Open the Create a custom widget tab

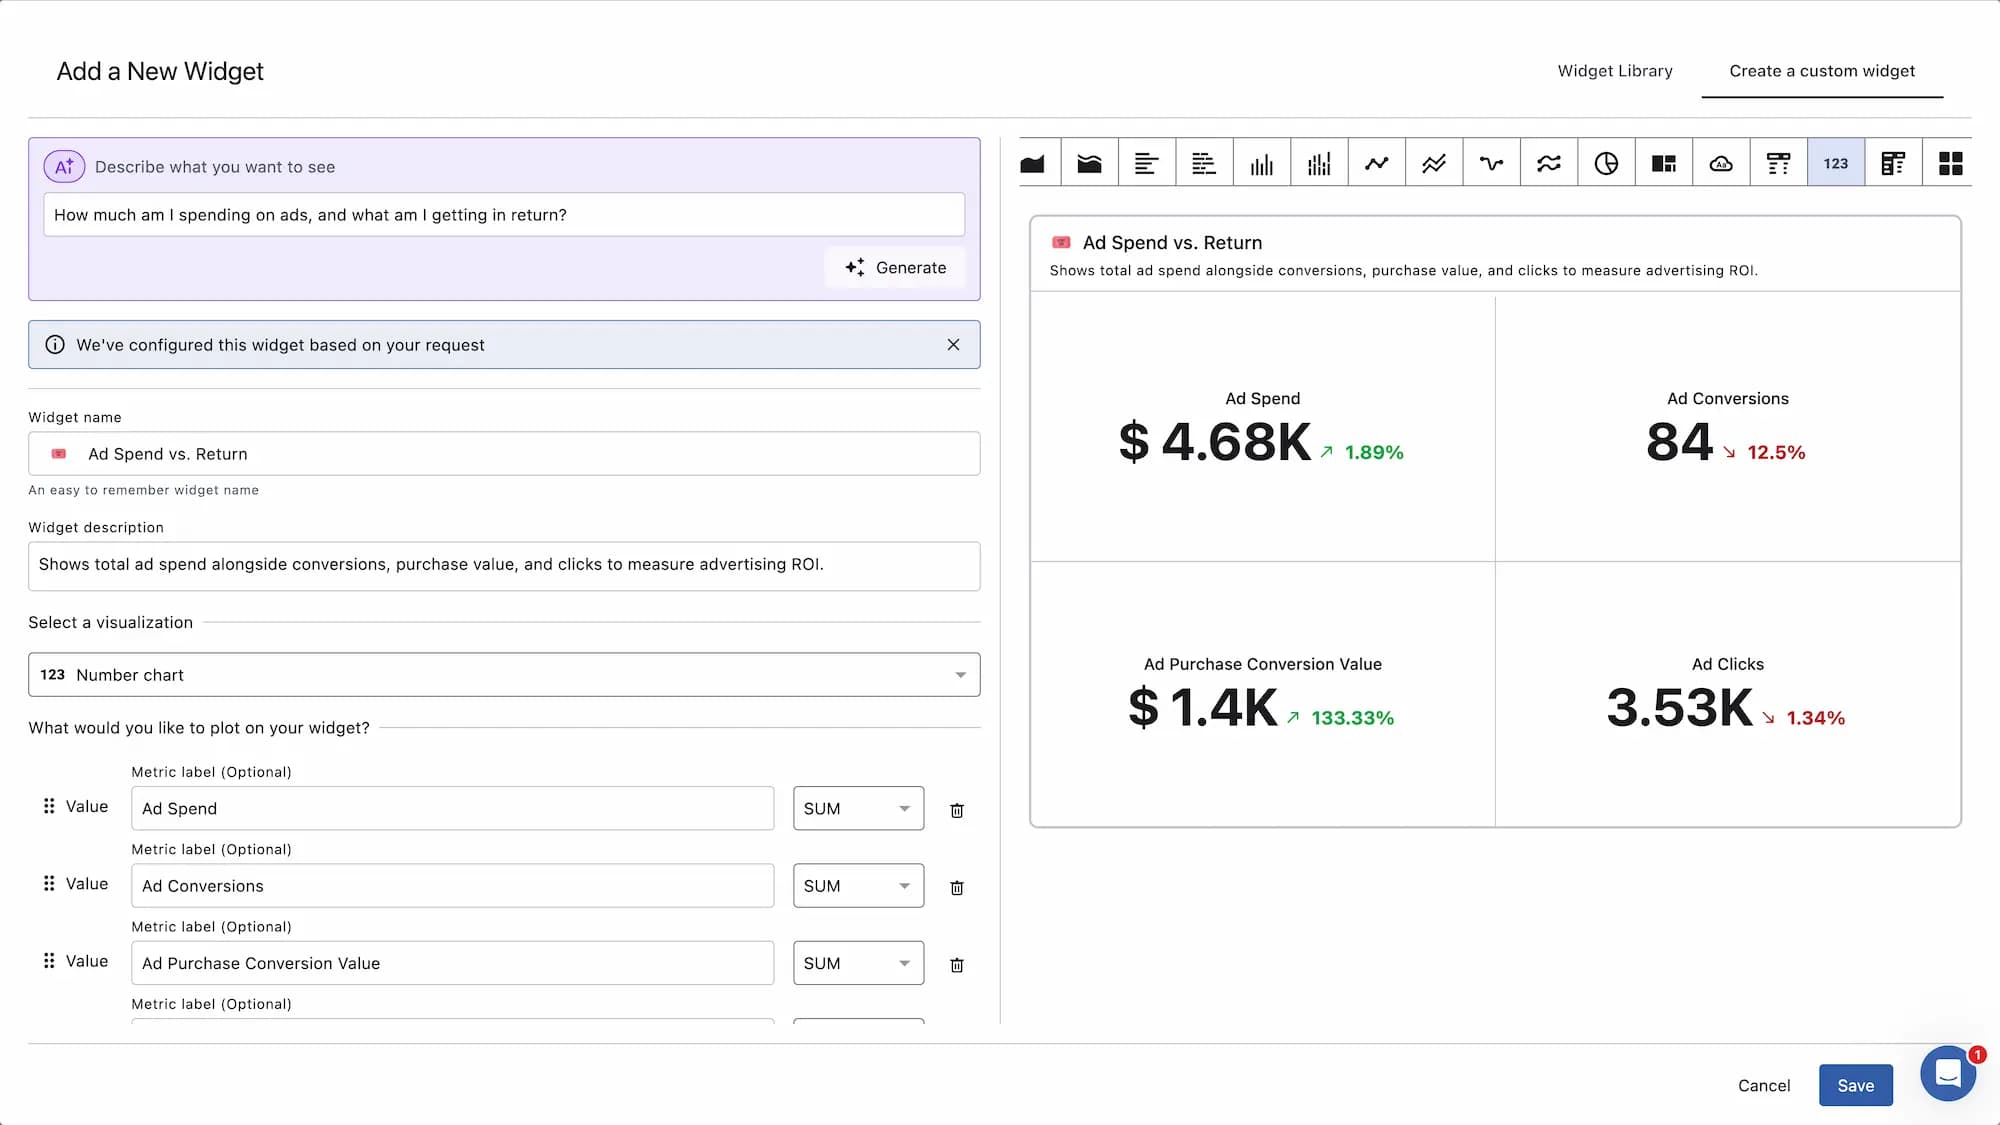pos(1822,70)
